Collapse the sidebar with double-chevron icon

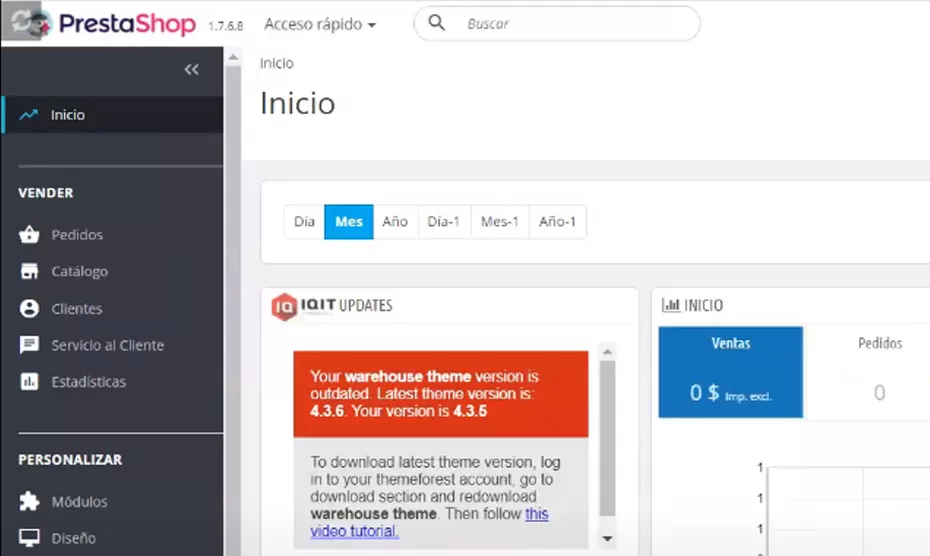point(191,69)
